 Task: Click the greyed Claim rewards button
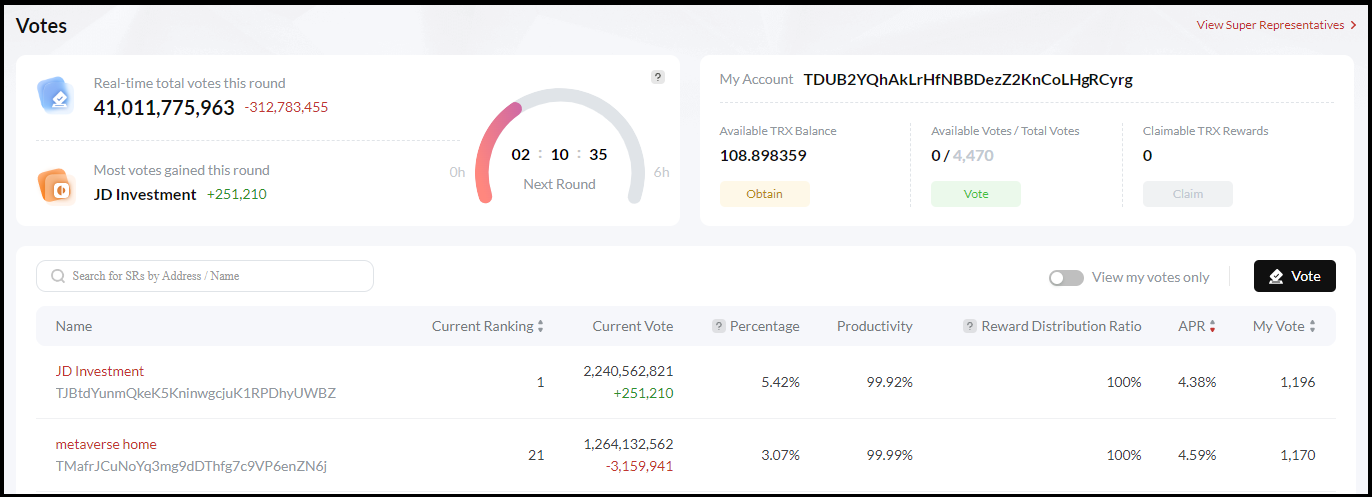pyautogui.click(x=1188, y=194)
